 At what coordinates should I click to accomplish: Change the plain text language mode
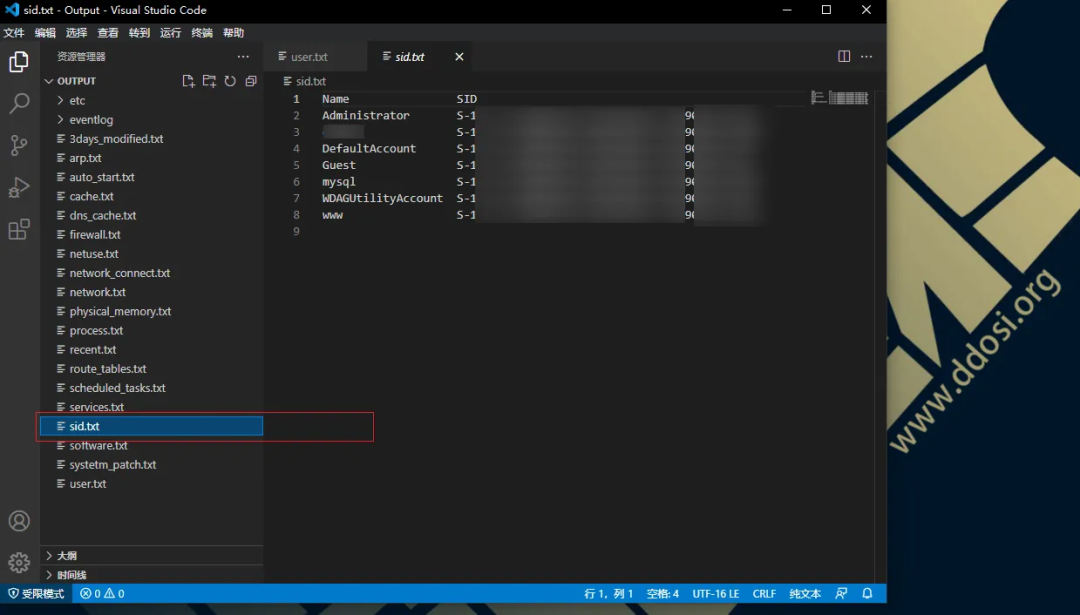[804, 593]
